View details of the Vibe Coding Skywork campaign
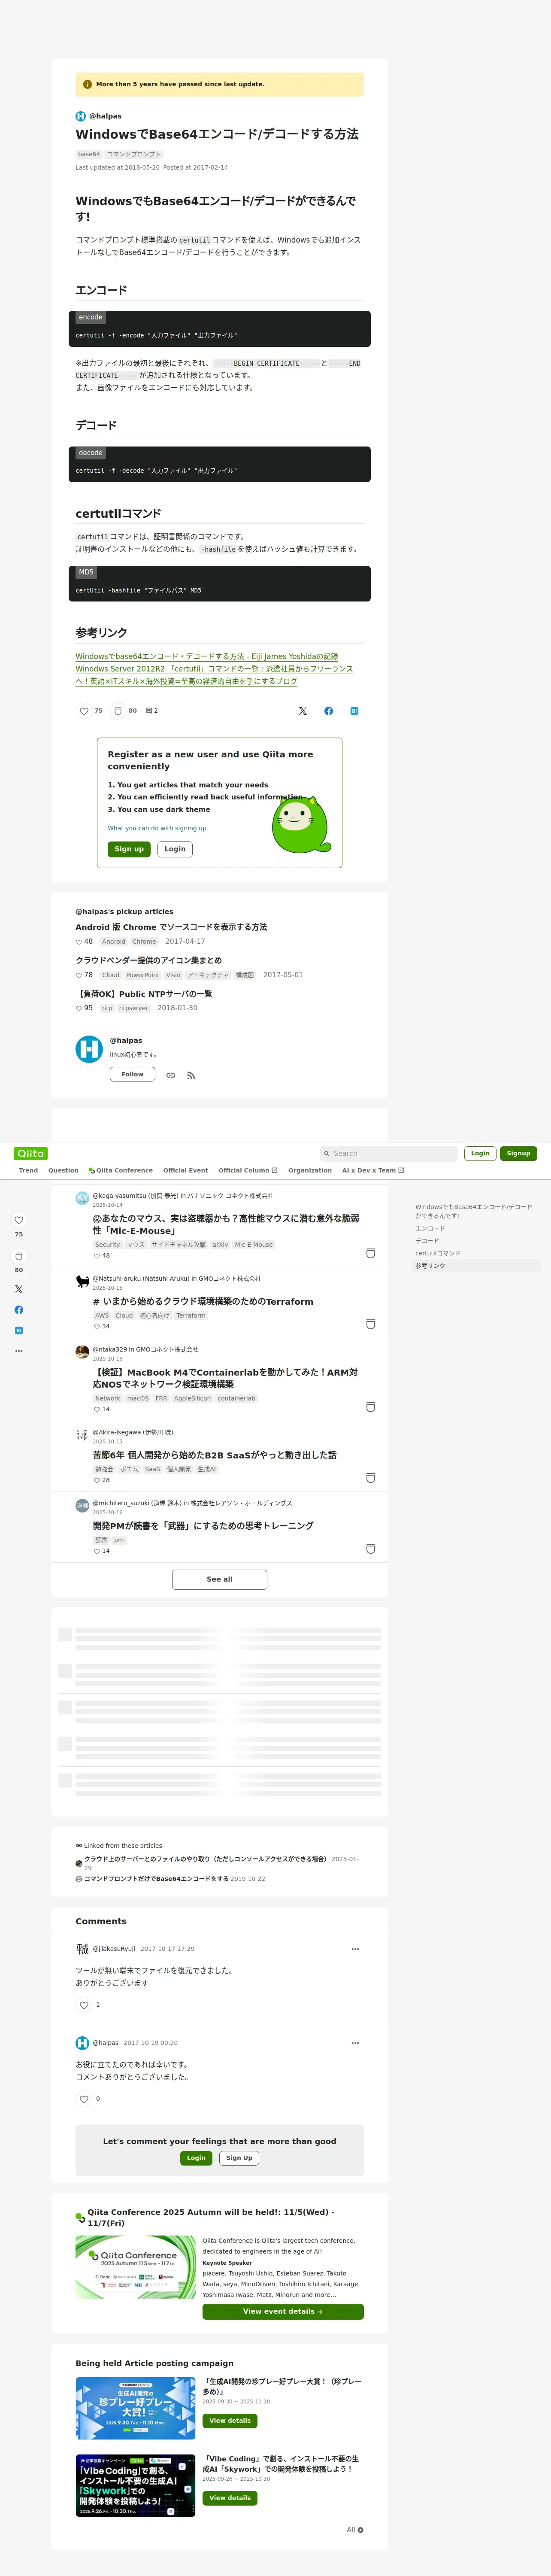Image resolution: width=551 pixels, height=2576 pixels. (x=230, y=2498)
